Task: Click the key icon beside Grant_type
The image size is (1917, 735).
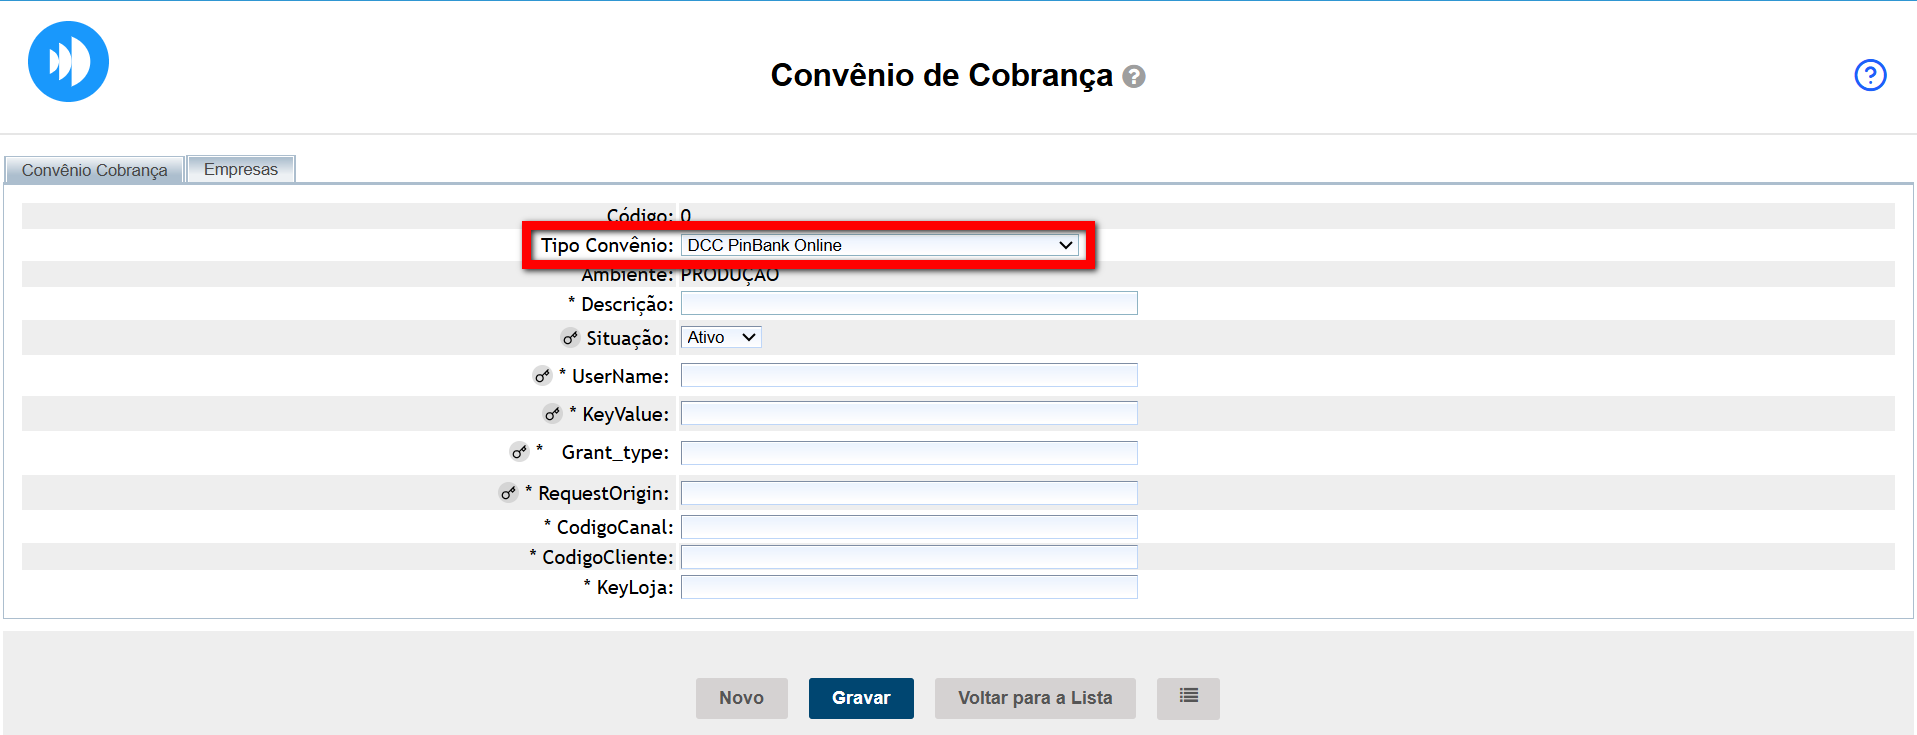Action: pos(519,452)
